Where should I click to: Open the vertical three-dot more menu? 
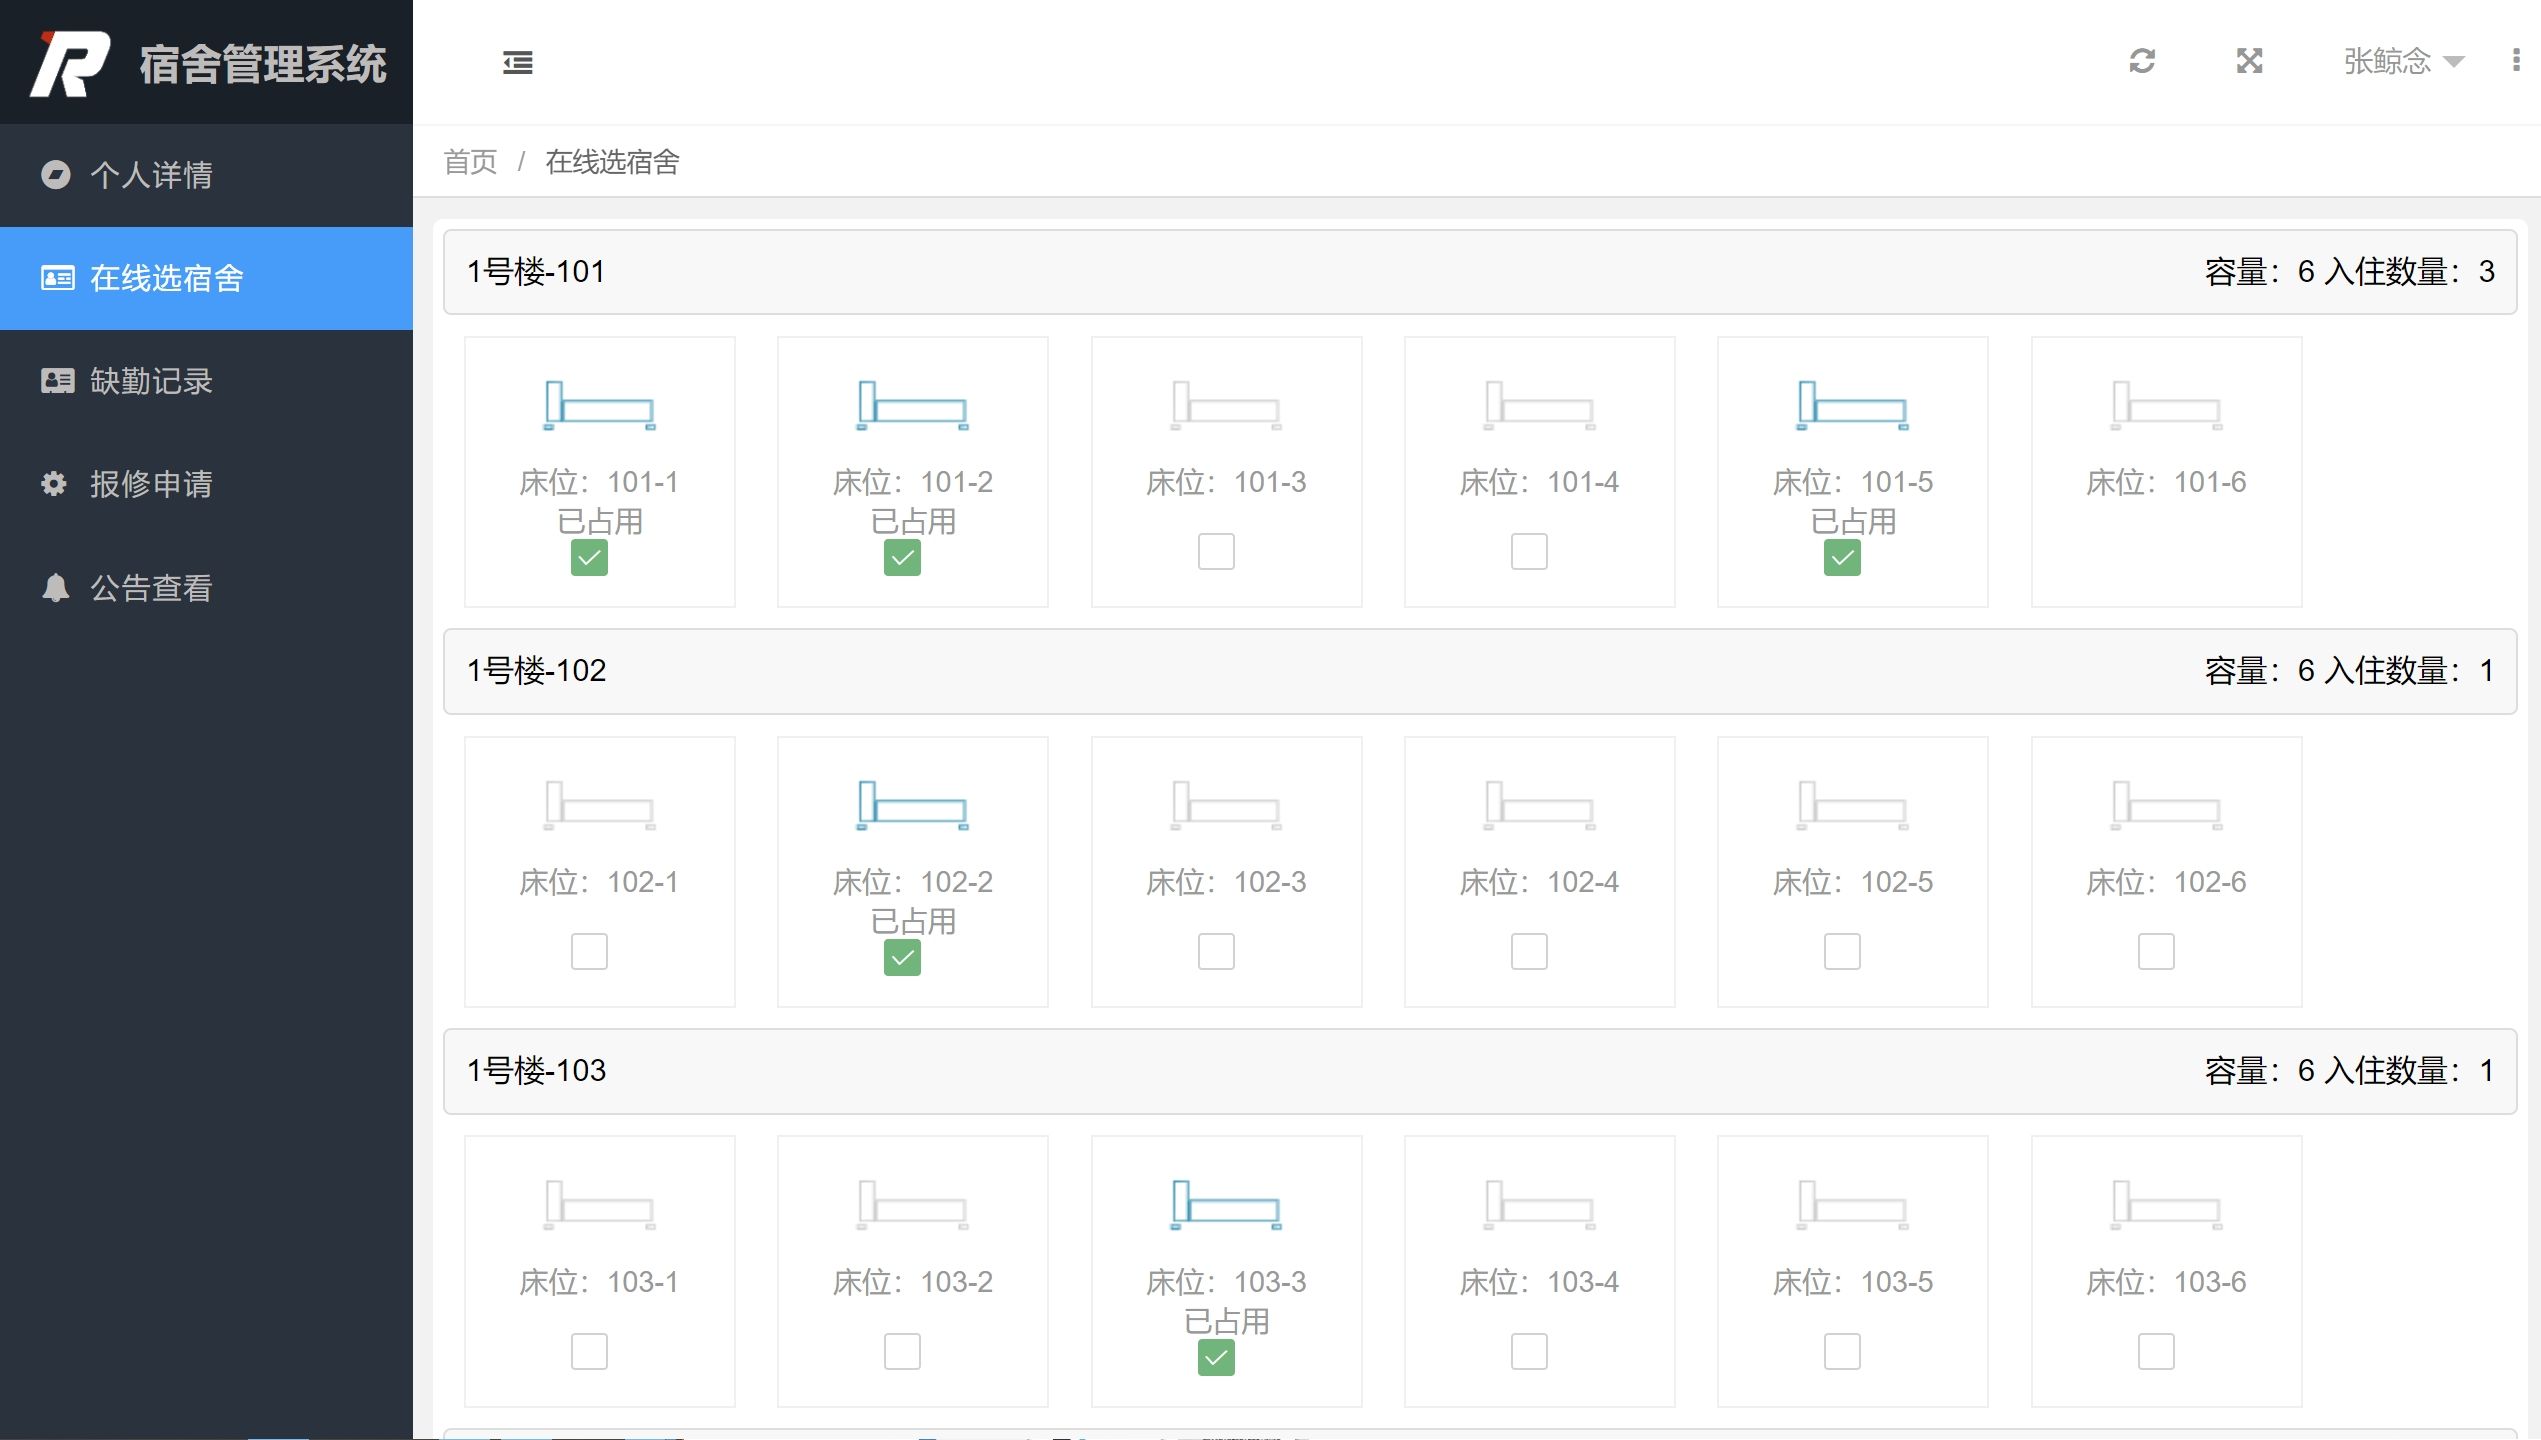pos(2515,61)
